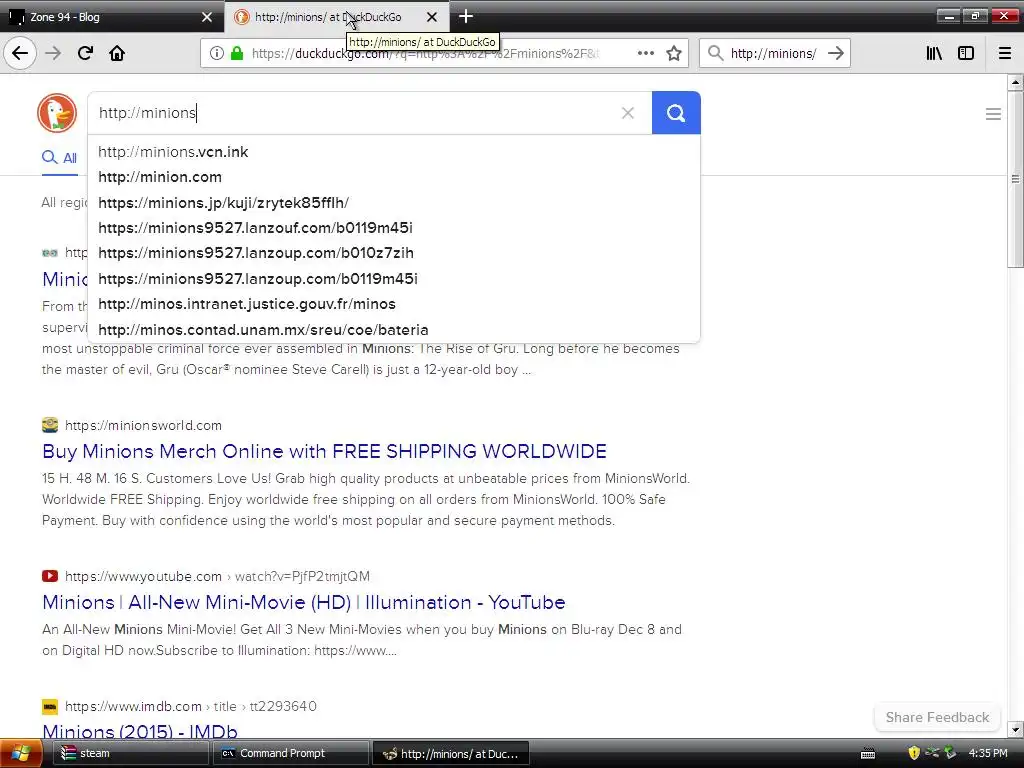This screenshot has height=768, width=1024.
Task: Click scrollbar up arrow
Action: pyautogui.click(x=1015, y=82)
